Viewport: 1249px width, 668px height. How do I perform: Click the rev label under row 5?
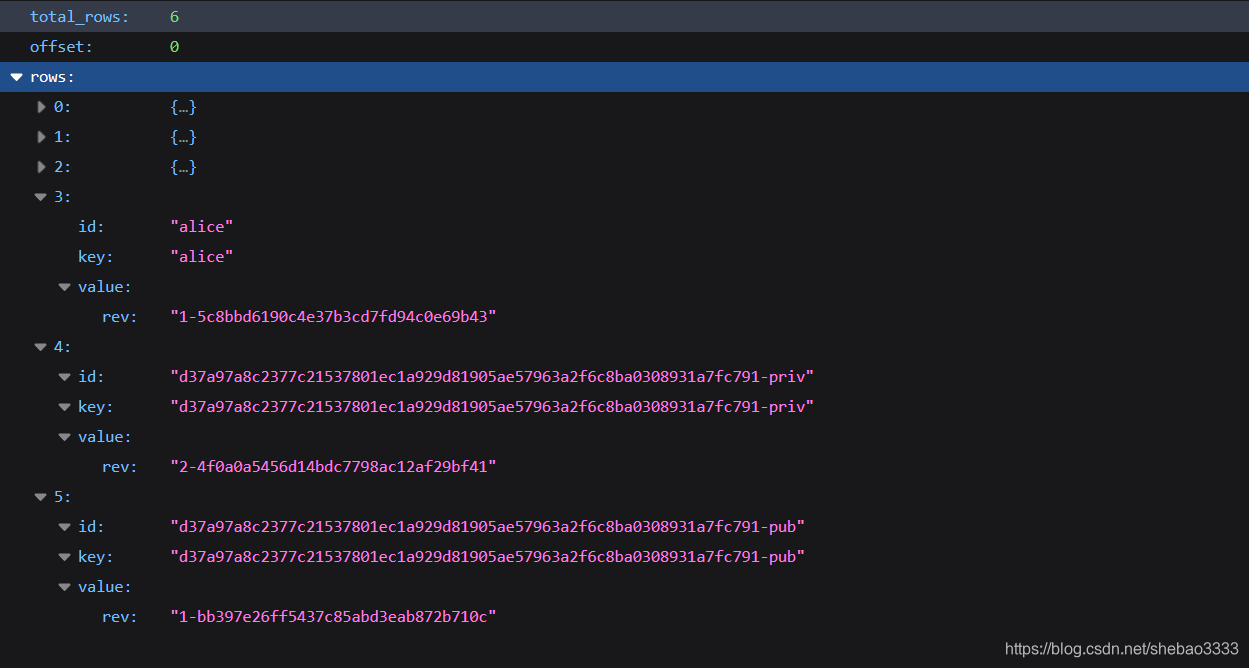(120, 617)
